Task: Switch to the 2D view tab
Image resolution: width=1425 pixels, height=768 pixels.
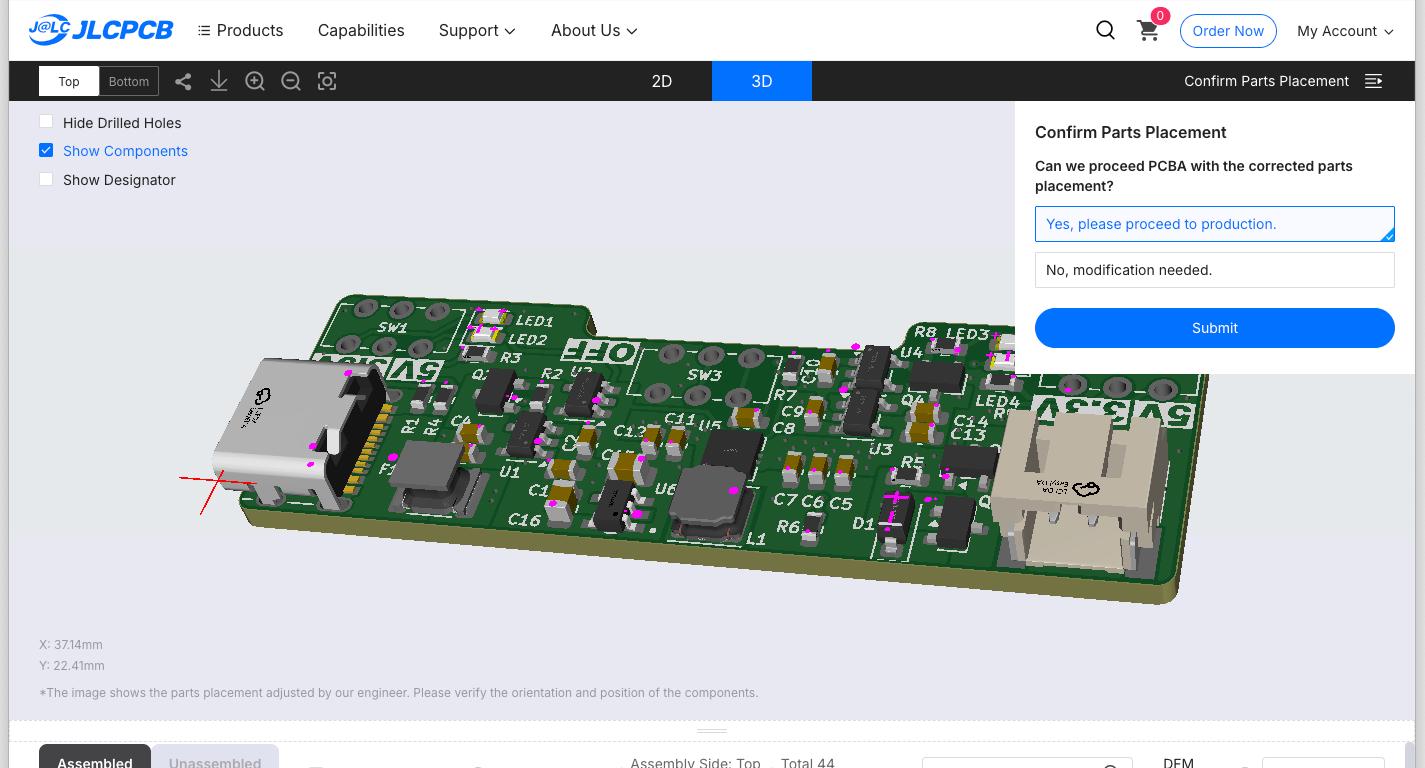Action: 662,81
